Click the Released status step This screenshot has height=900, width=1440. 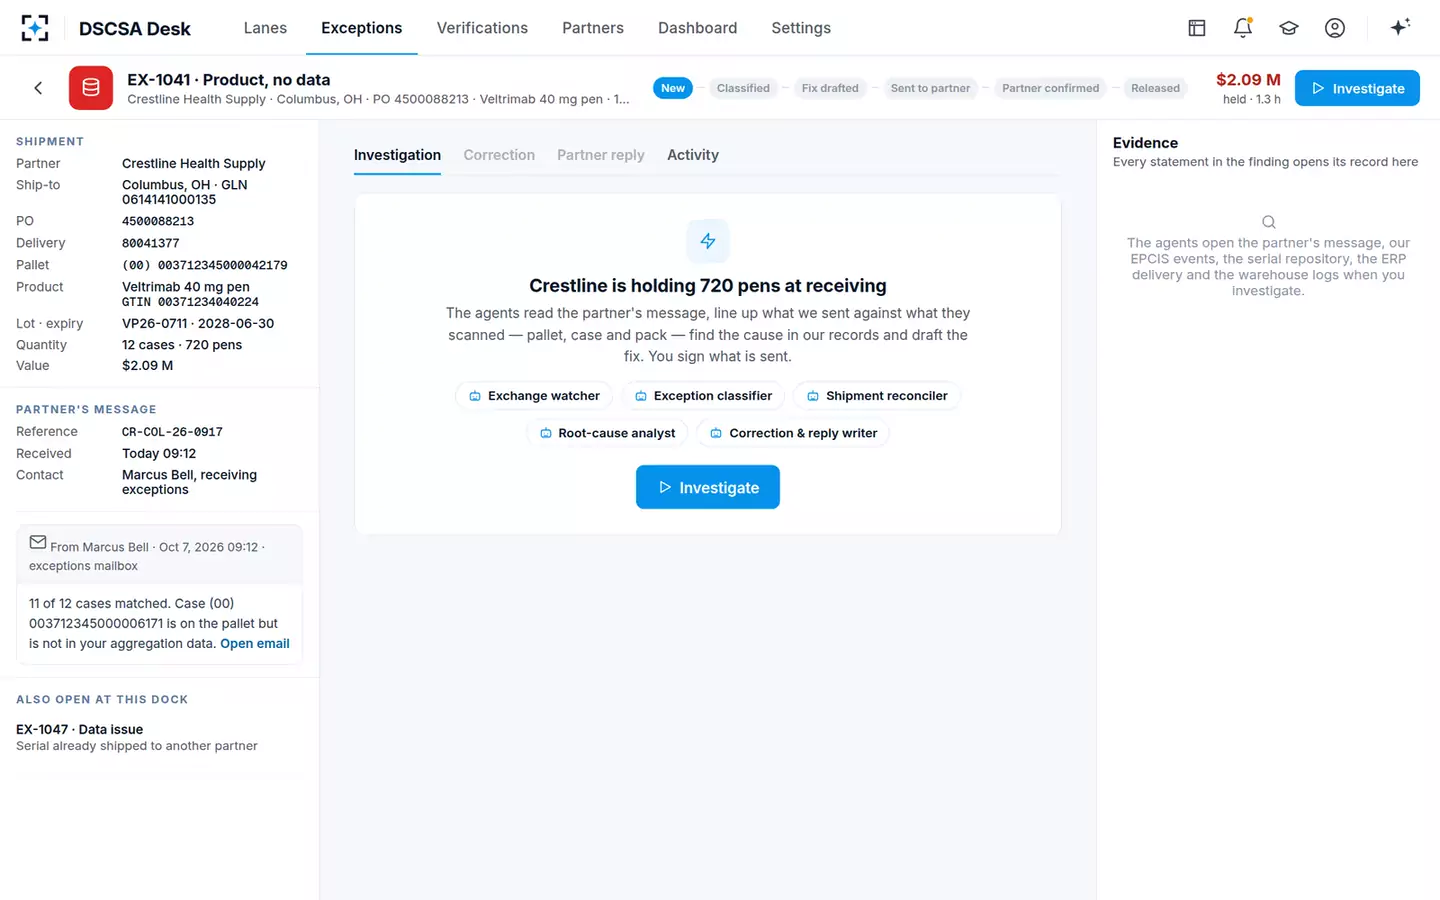[1155, 88]
